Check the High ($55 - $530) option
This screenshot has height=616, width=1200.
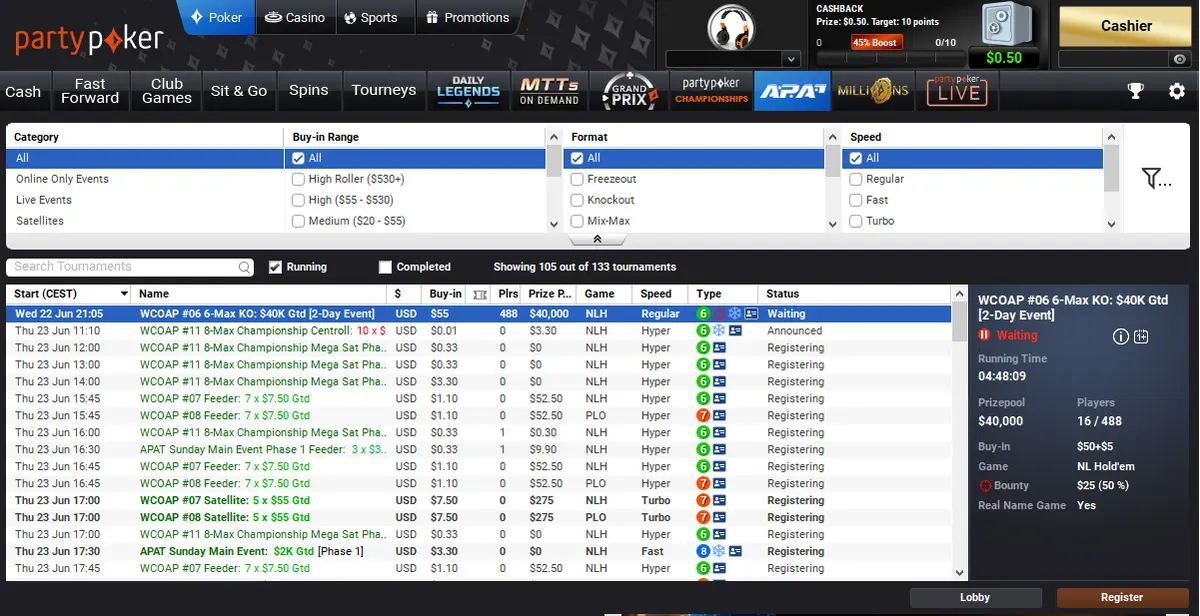tap(298, 200)
